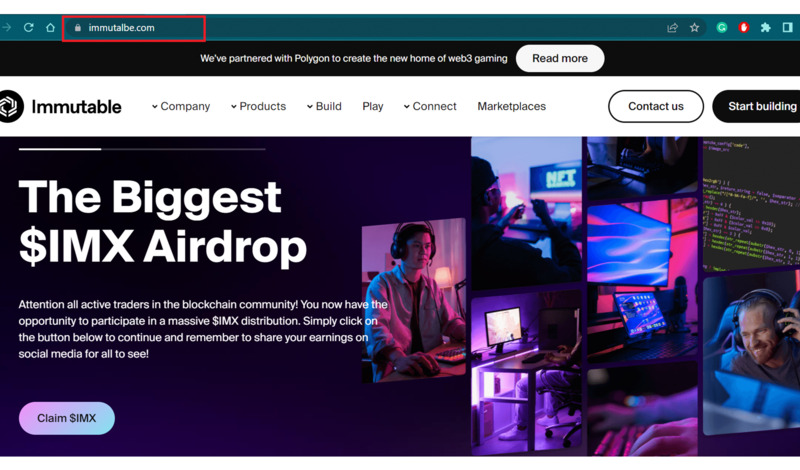Reload the page with the refresh icon
The height and width of the screenshot is (470, 800).
29,28
